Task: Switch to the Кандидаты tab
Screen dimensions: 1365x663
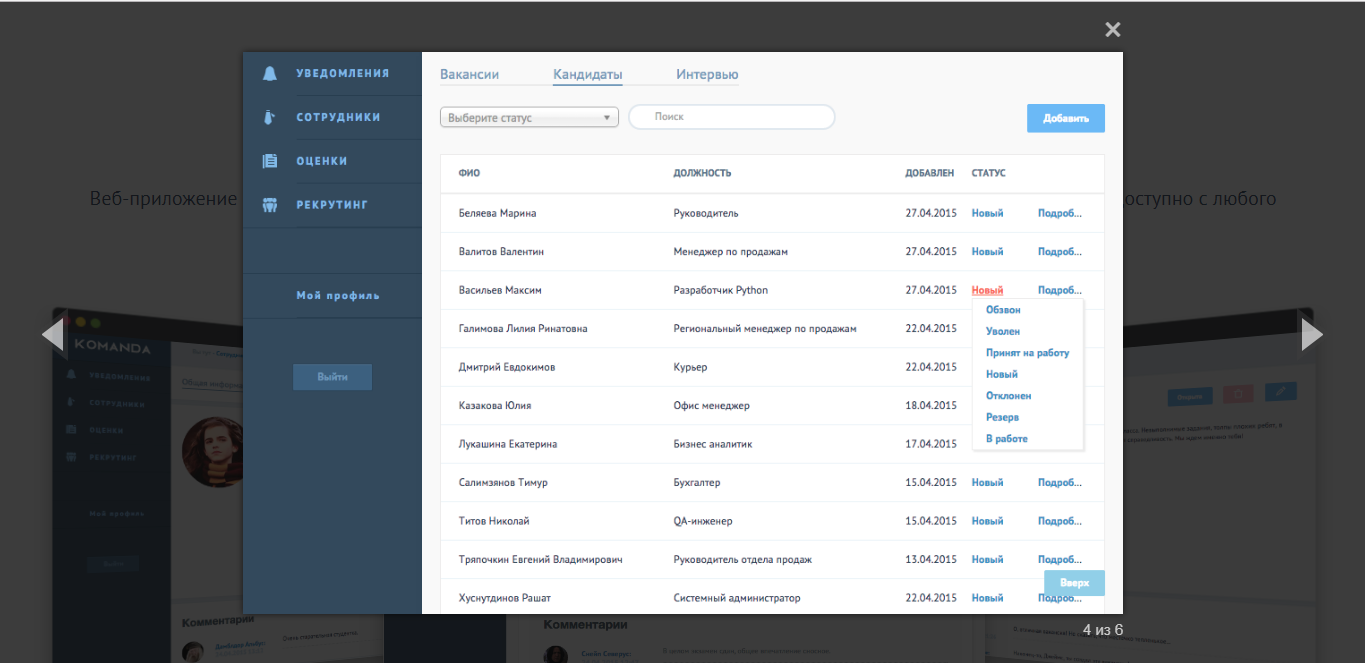Action: 588,75
